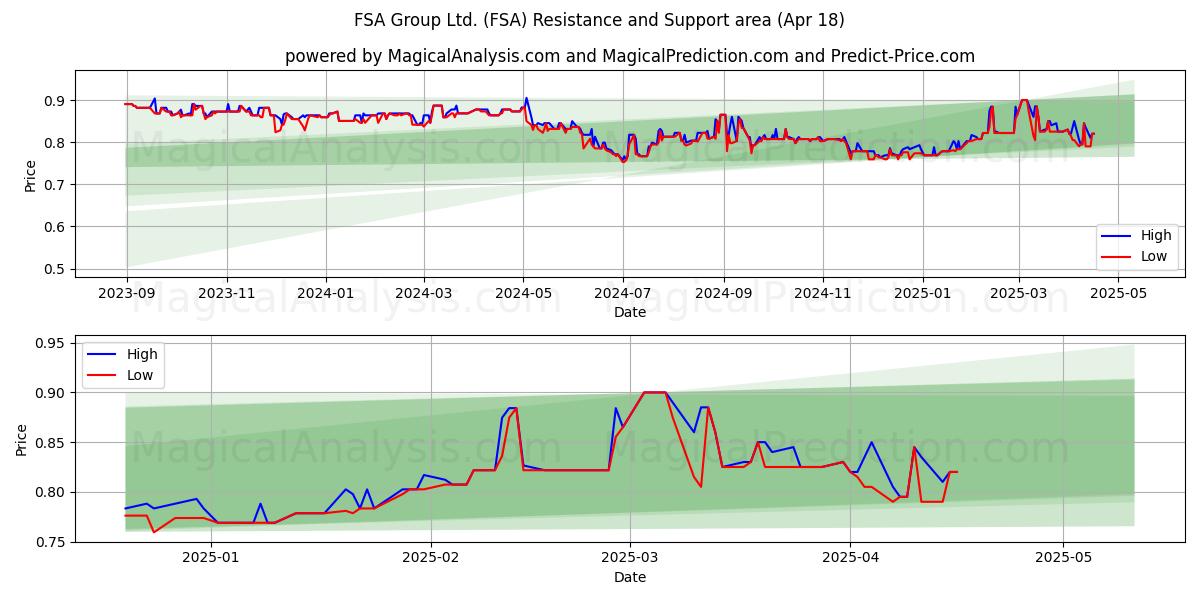Image resolution: width=1200 pixels, height=600 pixels.
Task: Click the top chart's 'Date' axis label
Action: point(630,312)
